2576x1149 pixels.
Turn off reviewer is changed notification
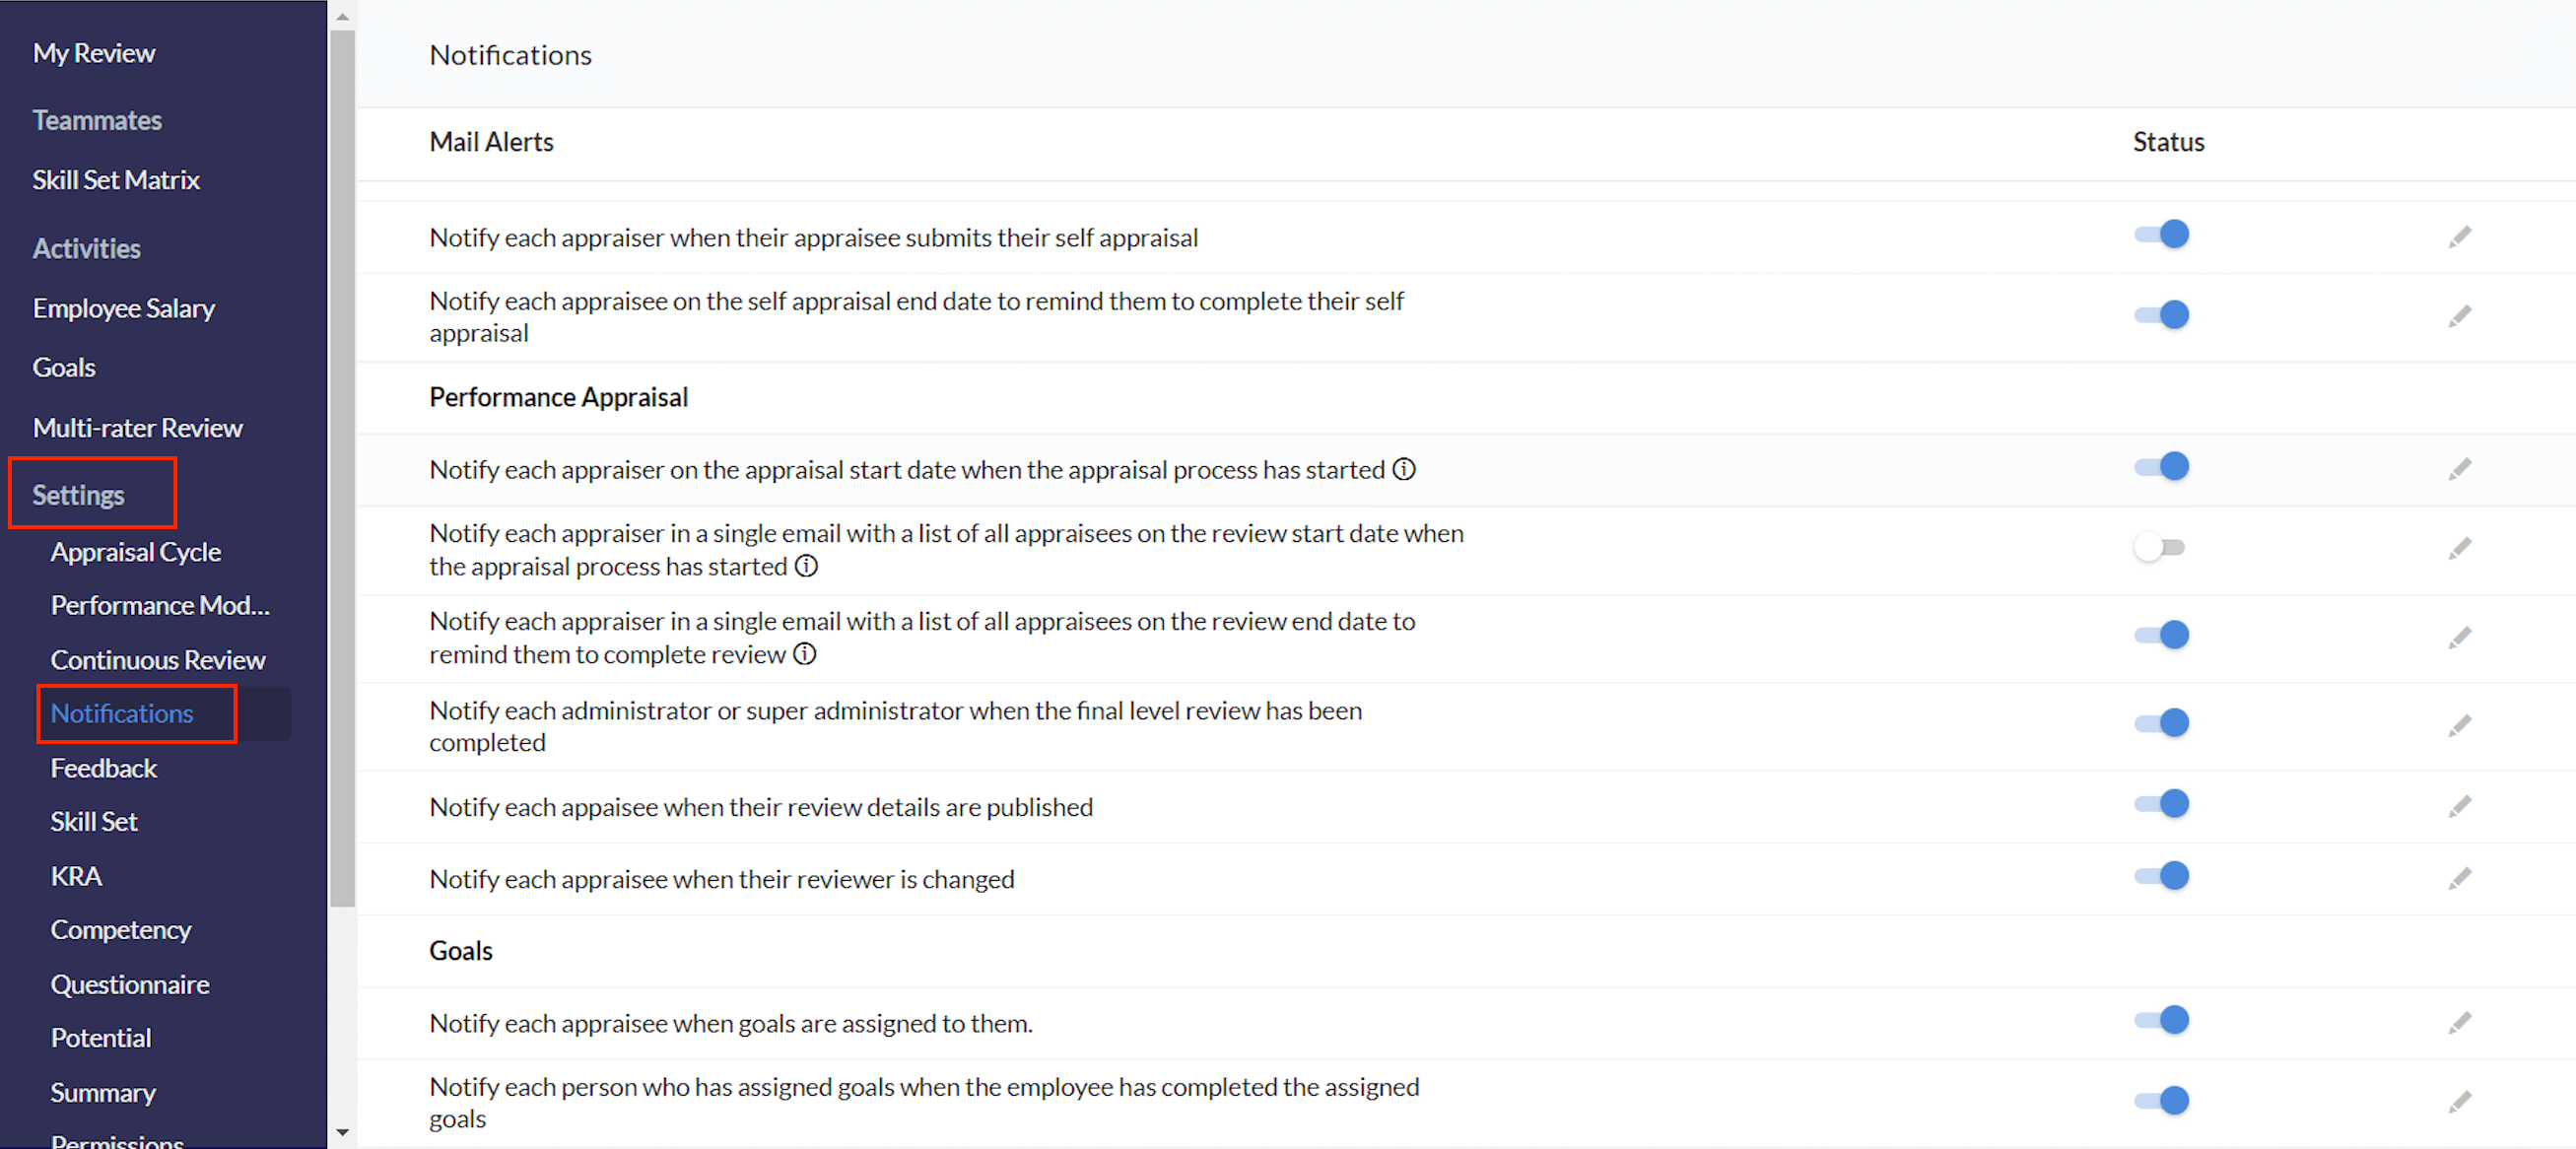(x=2162, y=877)
